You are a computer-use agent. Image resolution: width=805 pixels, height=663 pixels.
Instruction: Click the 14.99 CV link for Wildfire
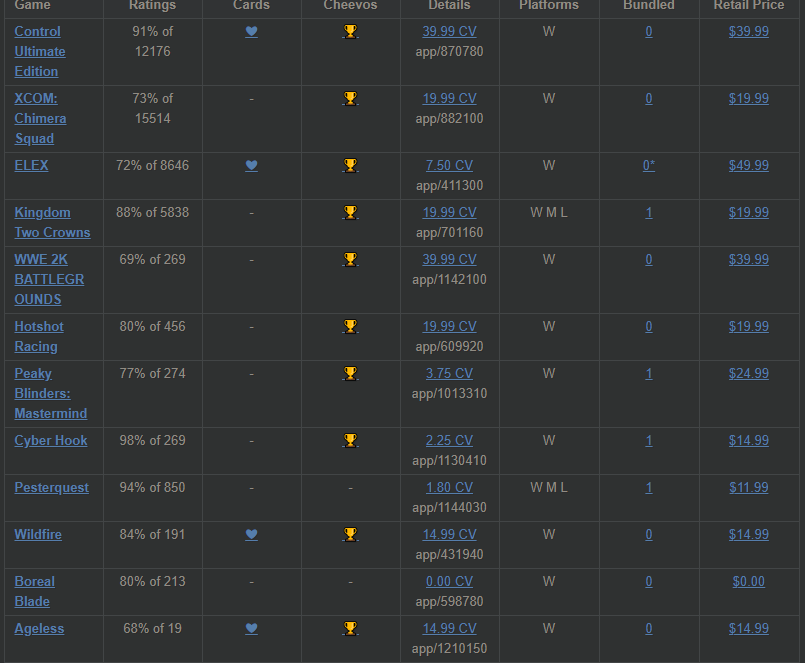pyautogui.click(x=449, y=534)
